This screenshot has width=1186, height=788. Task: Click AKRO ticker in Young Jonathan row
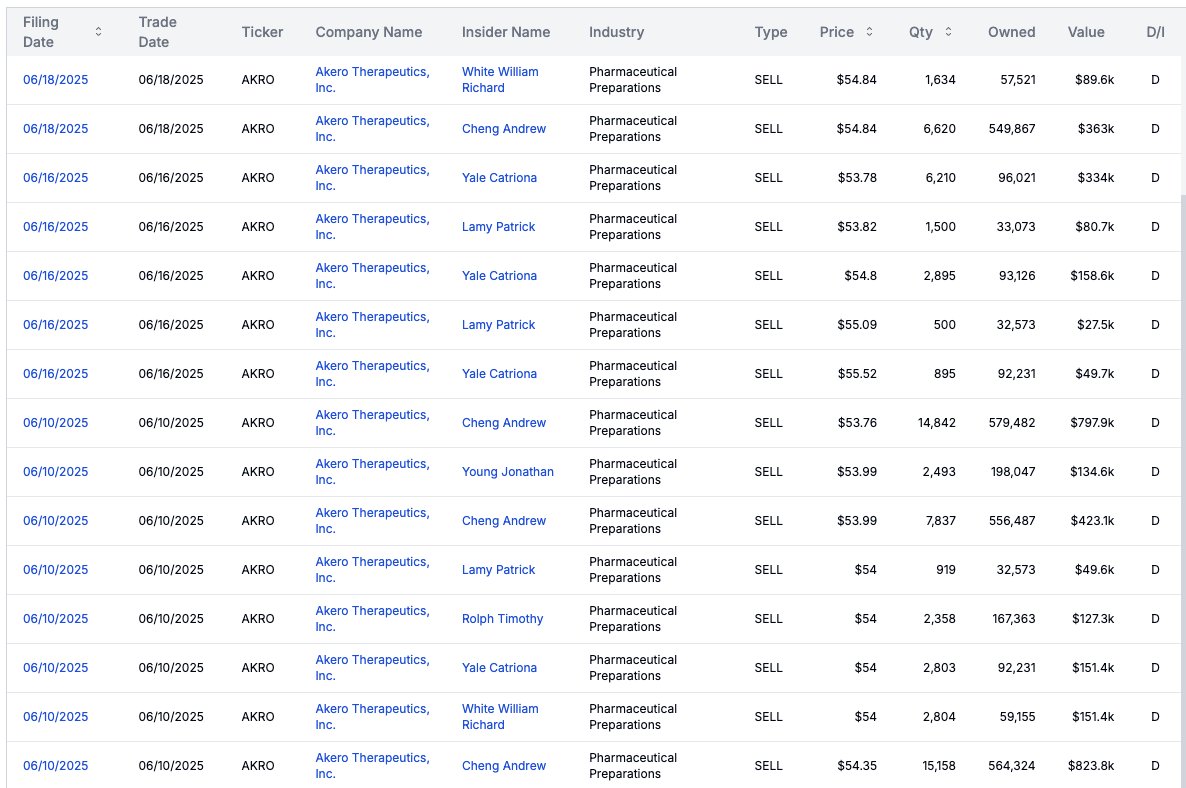coord(258,472)
